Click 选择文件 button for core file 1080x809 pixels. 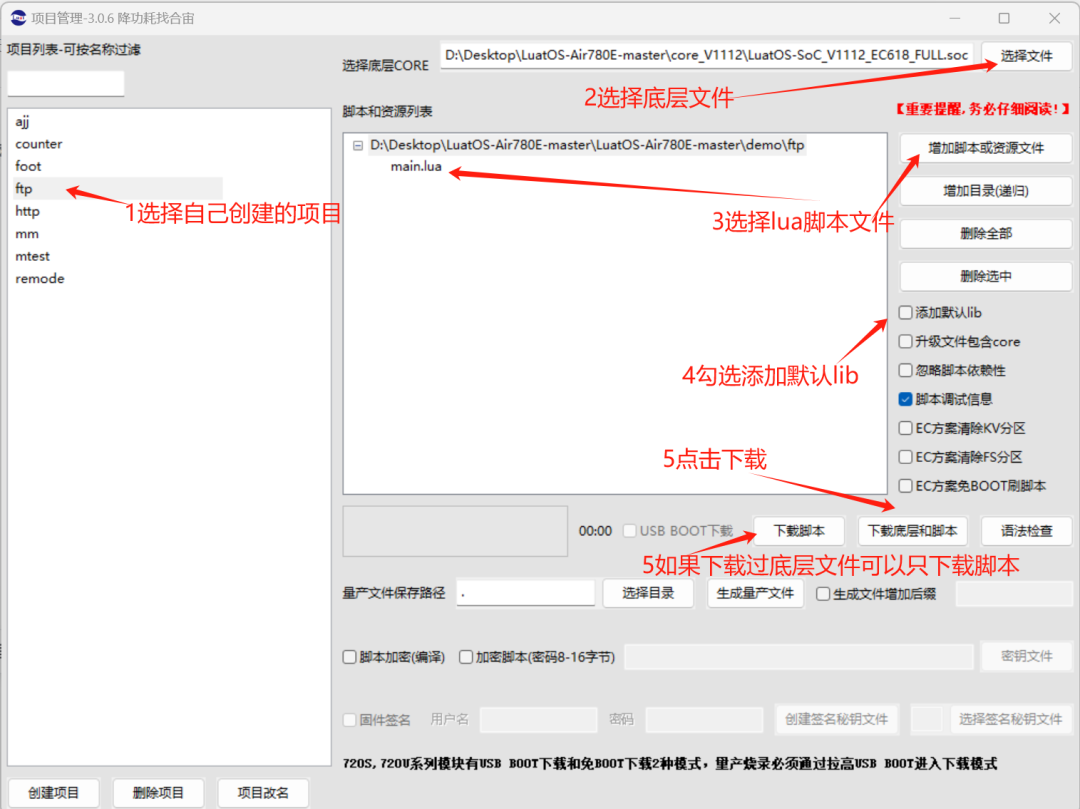click(1026, 56)
